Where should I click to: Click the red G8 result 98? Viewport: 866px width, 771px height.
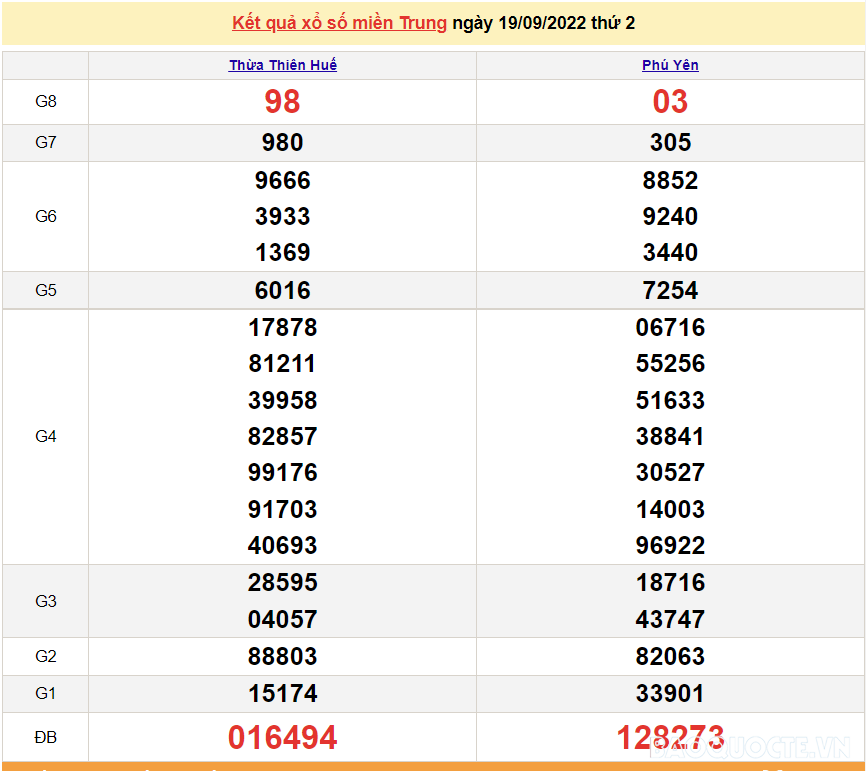(x=282, y=101)
